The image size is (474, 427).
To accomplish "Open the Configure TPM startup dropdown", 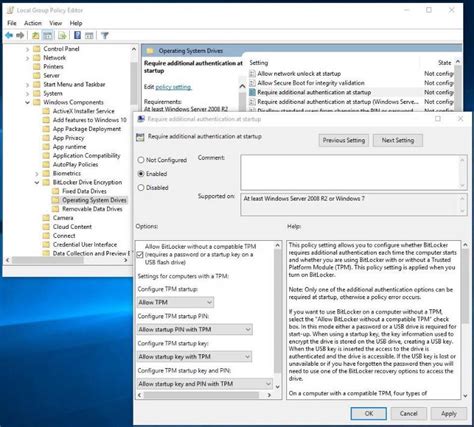I will pos(175,302).
